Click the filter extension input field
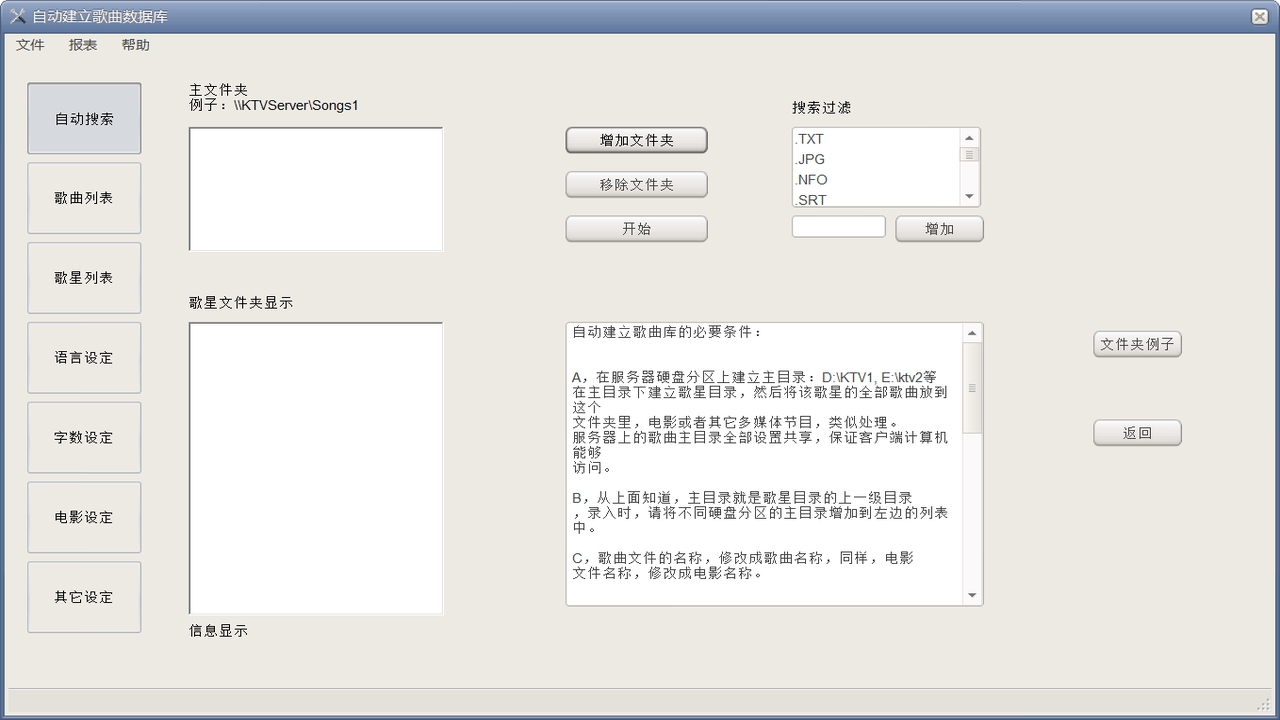The height and width of the screenshot is (720, 1280). [x=838, y=227]
